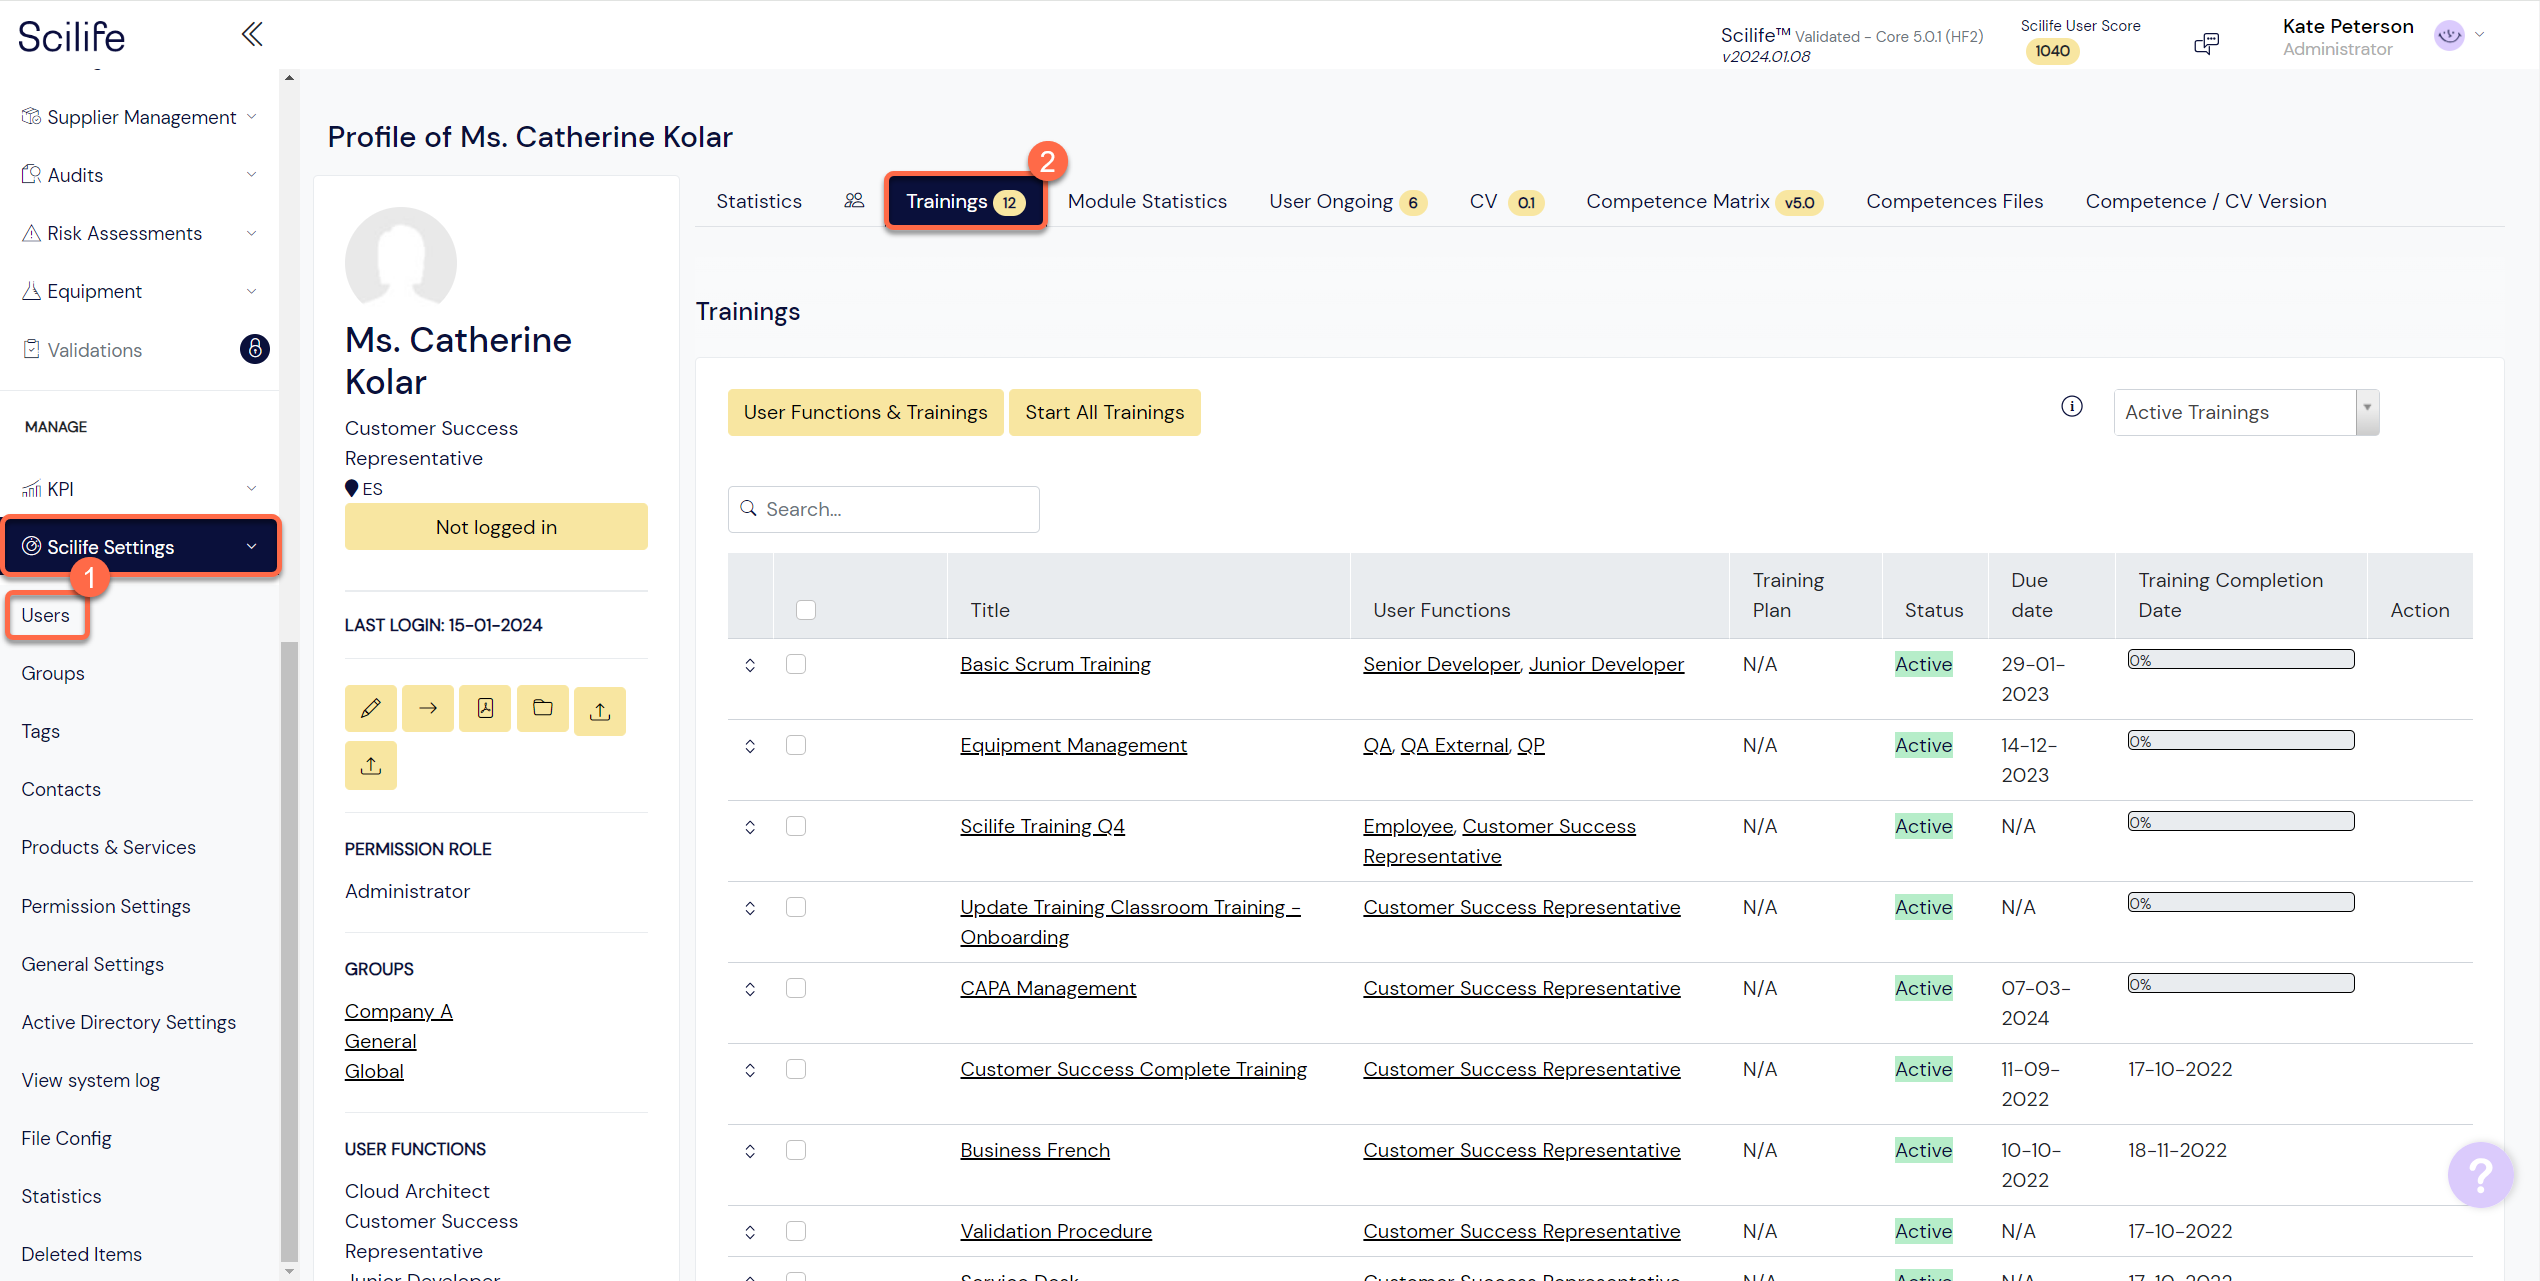The image size is (2540, 1281).
Task: Open the Active Trainings filter dropdown
Action: (2246, 412)
